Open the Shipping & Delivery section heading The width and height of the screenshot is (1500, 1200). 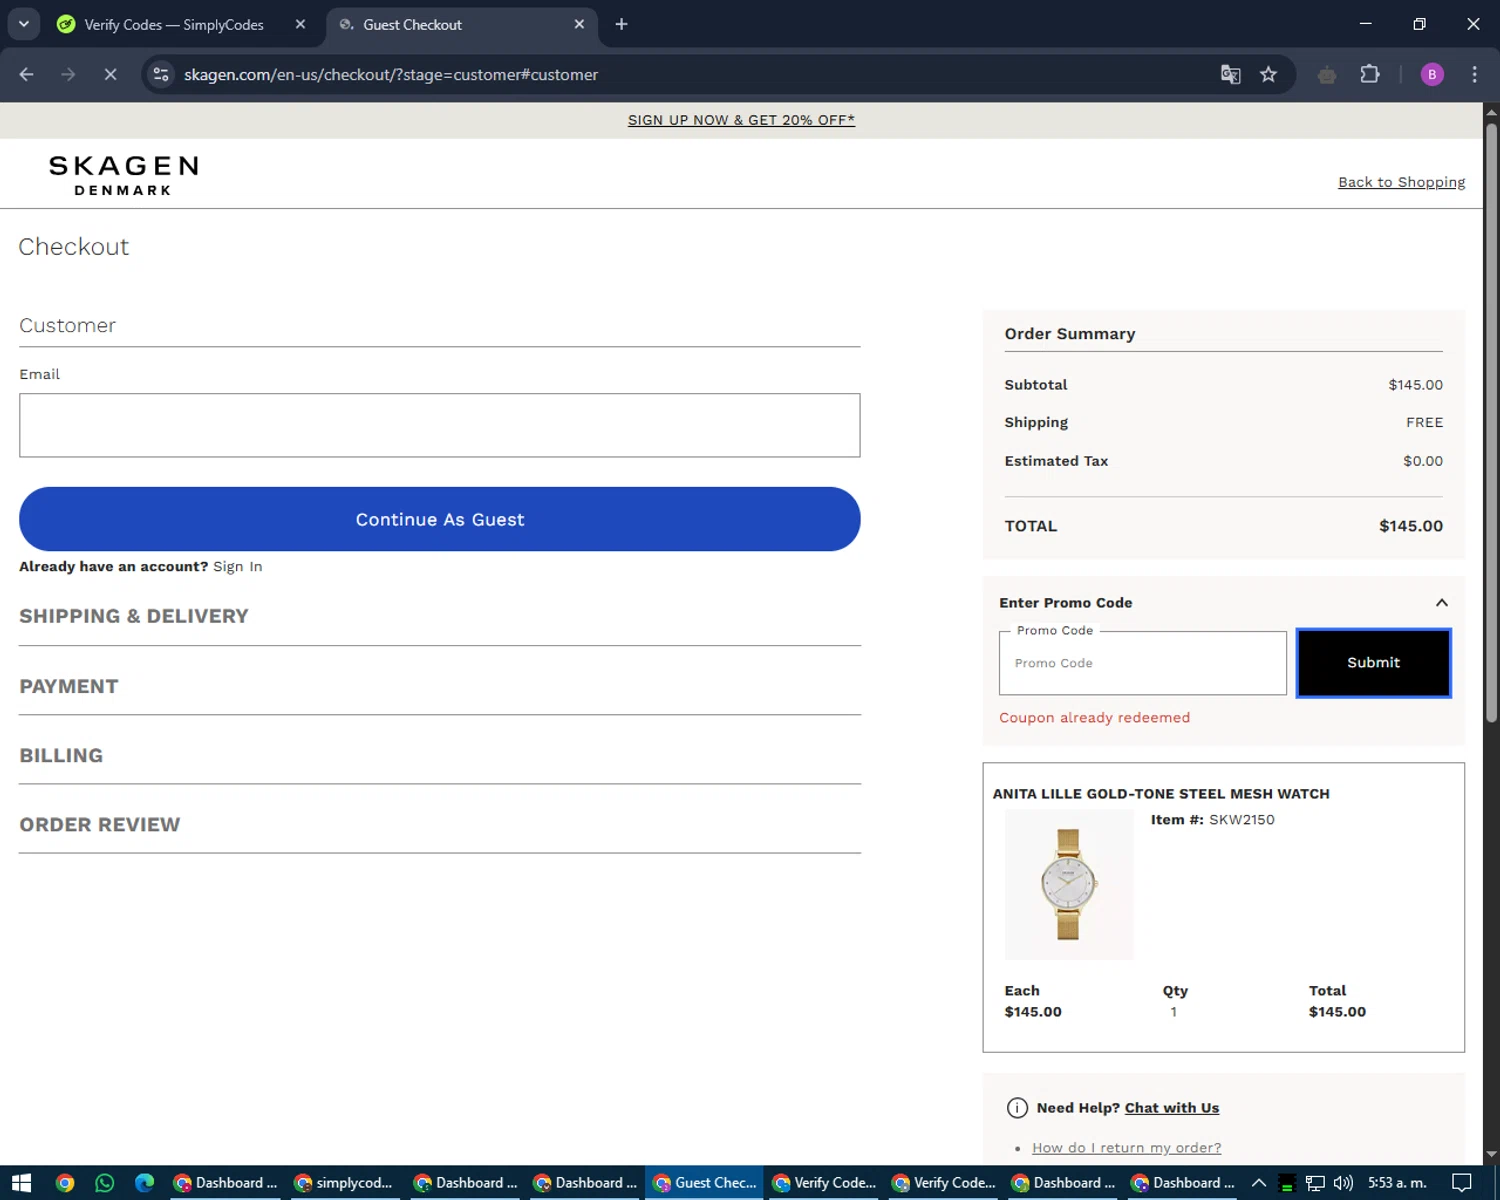point(134,616)
